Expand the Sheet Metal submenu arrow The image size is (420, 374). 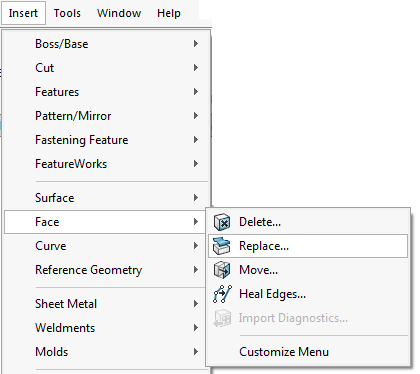[x=196, y=304]
